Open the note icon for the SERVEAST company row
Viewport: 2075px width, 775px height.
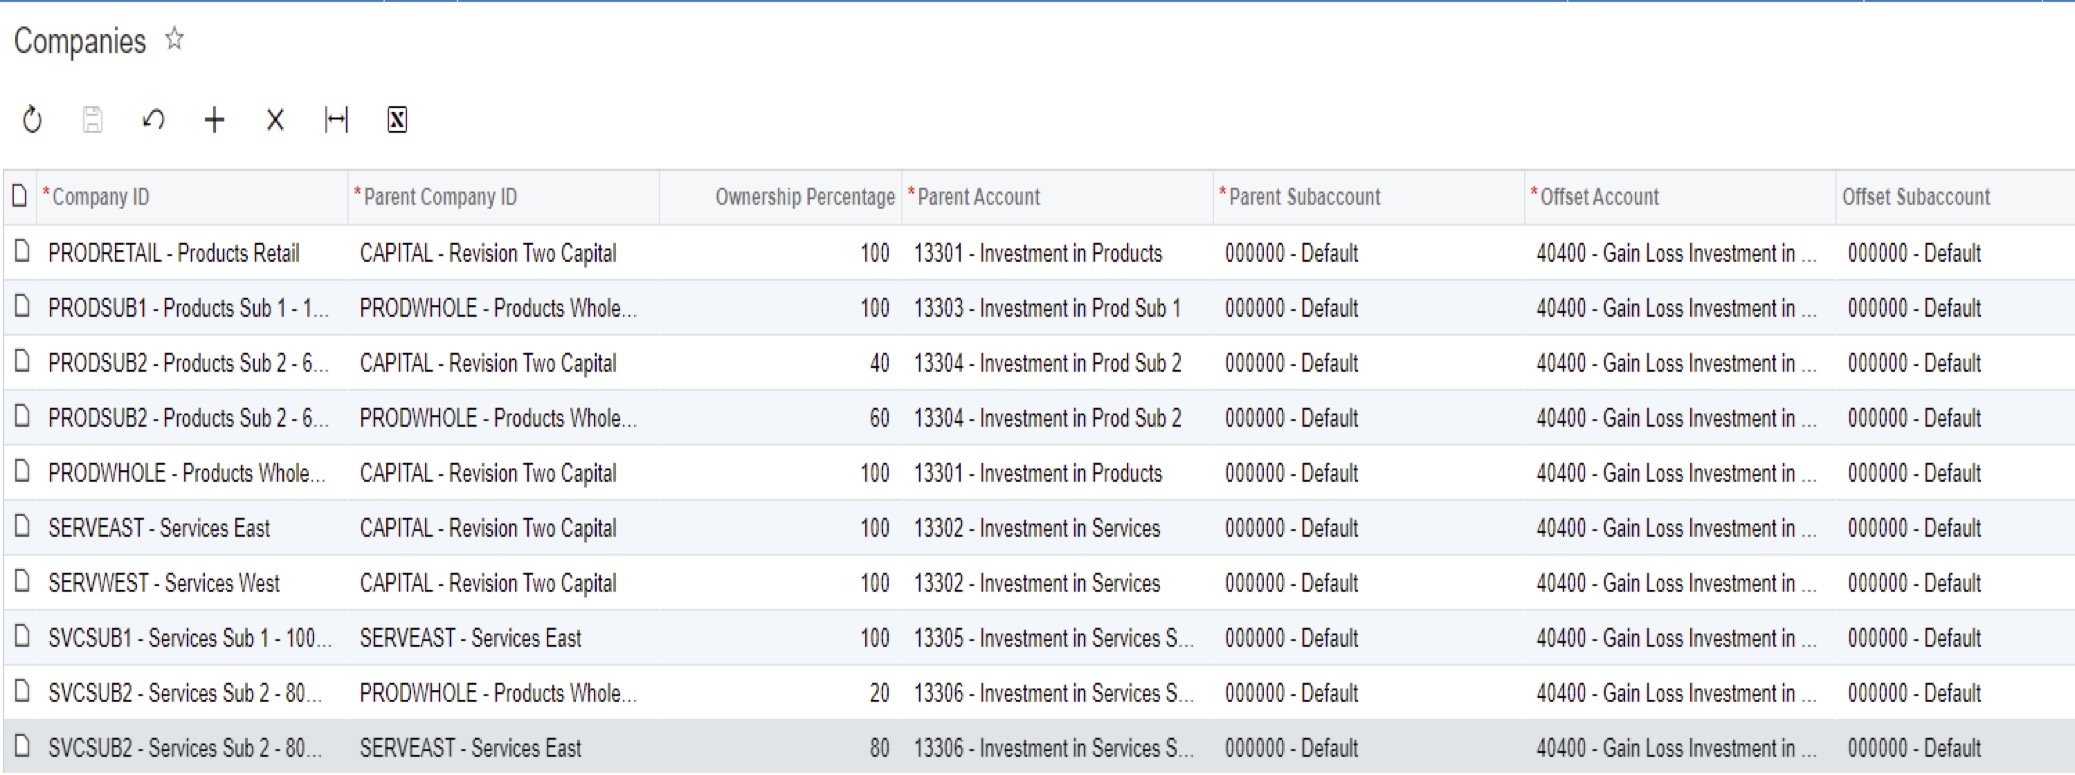(22, 527)
